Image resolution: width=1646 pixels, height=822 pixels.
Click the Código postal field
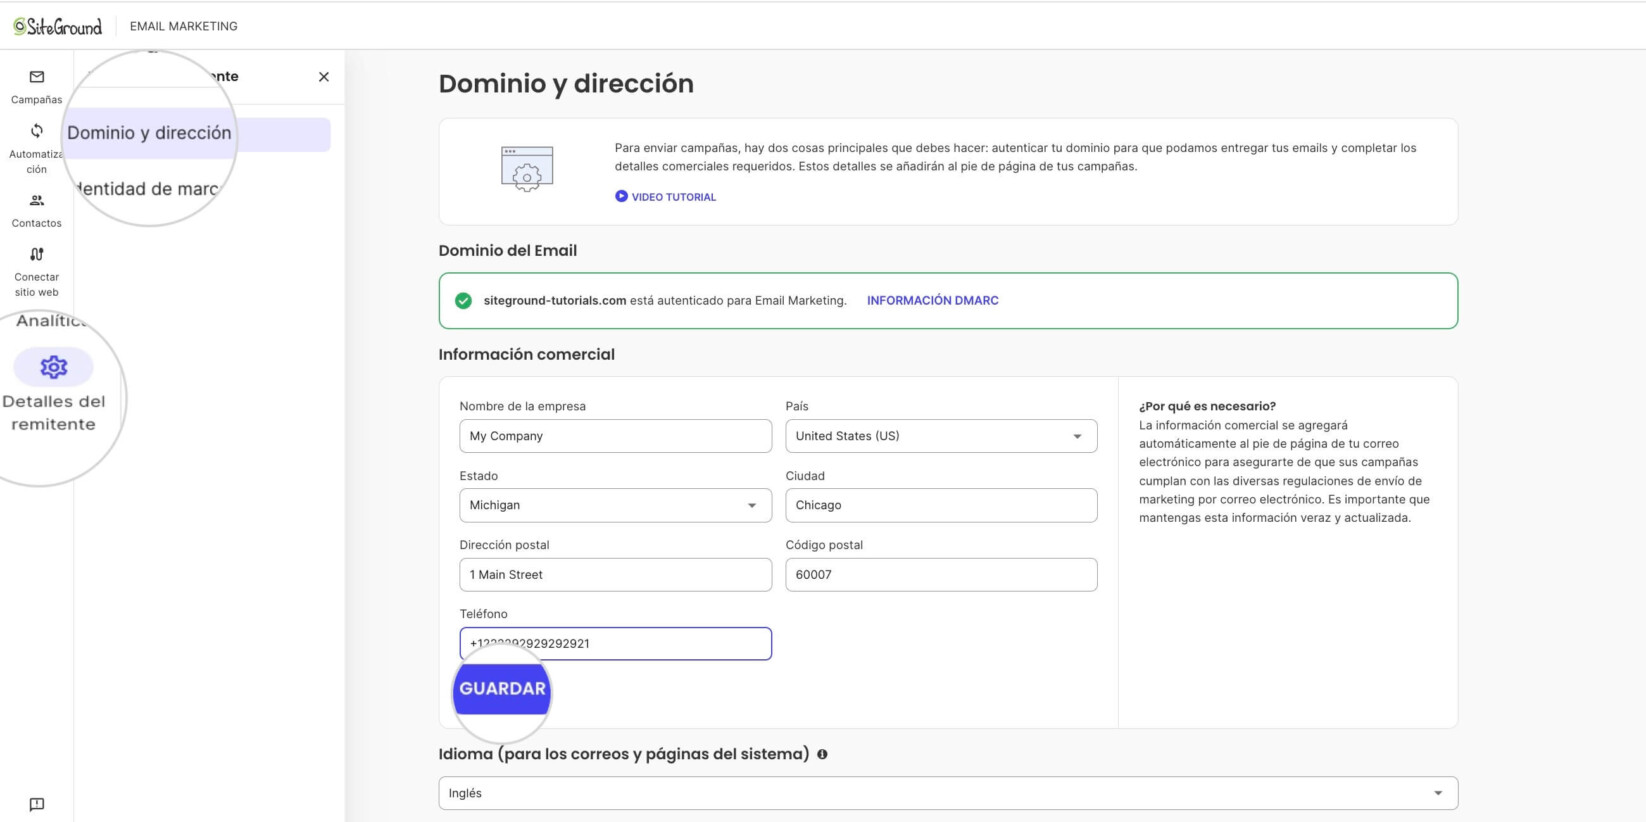(x=941, y=575)
